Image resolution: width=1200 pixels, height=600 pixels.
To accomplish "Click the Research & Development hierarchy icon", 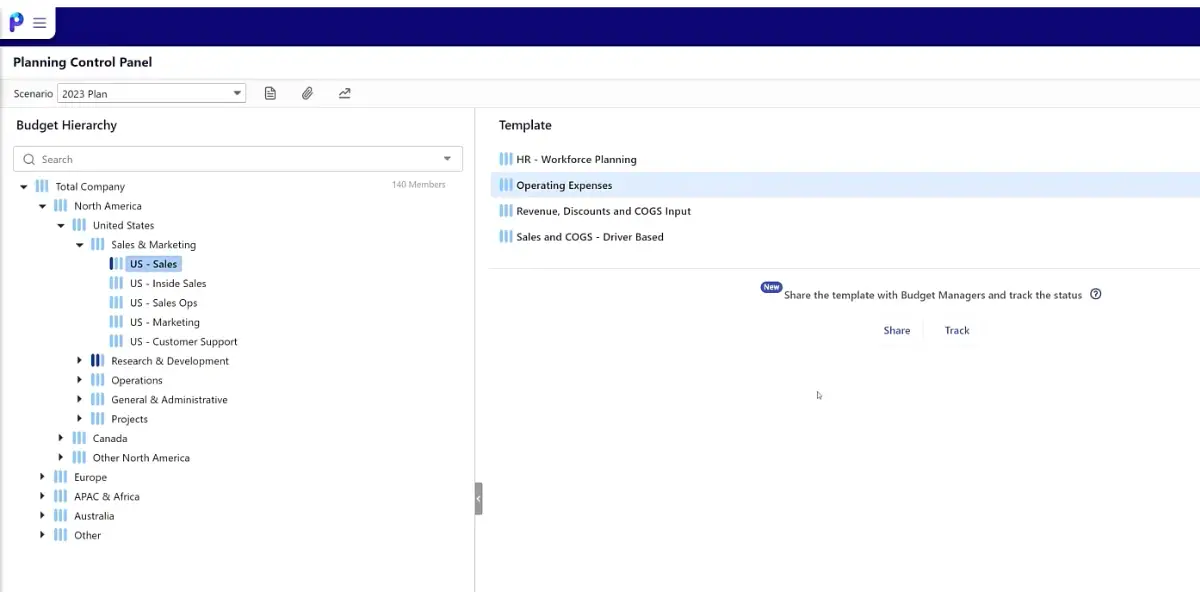I will click(x=98, y=361).
